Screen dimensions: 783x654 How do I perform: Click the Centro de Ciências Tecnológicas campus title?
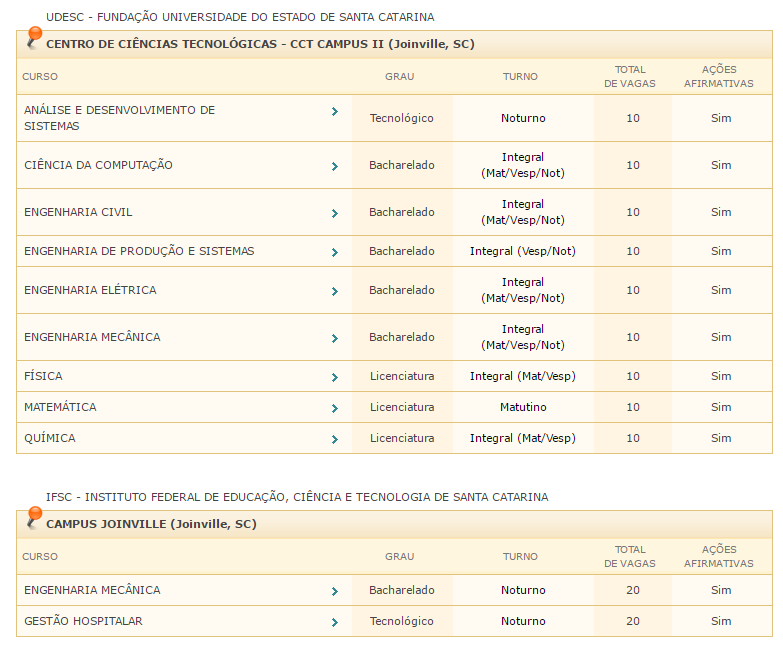point(260,44)
